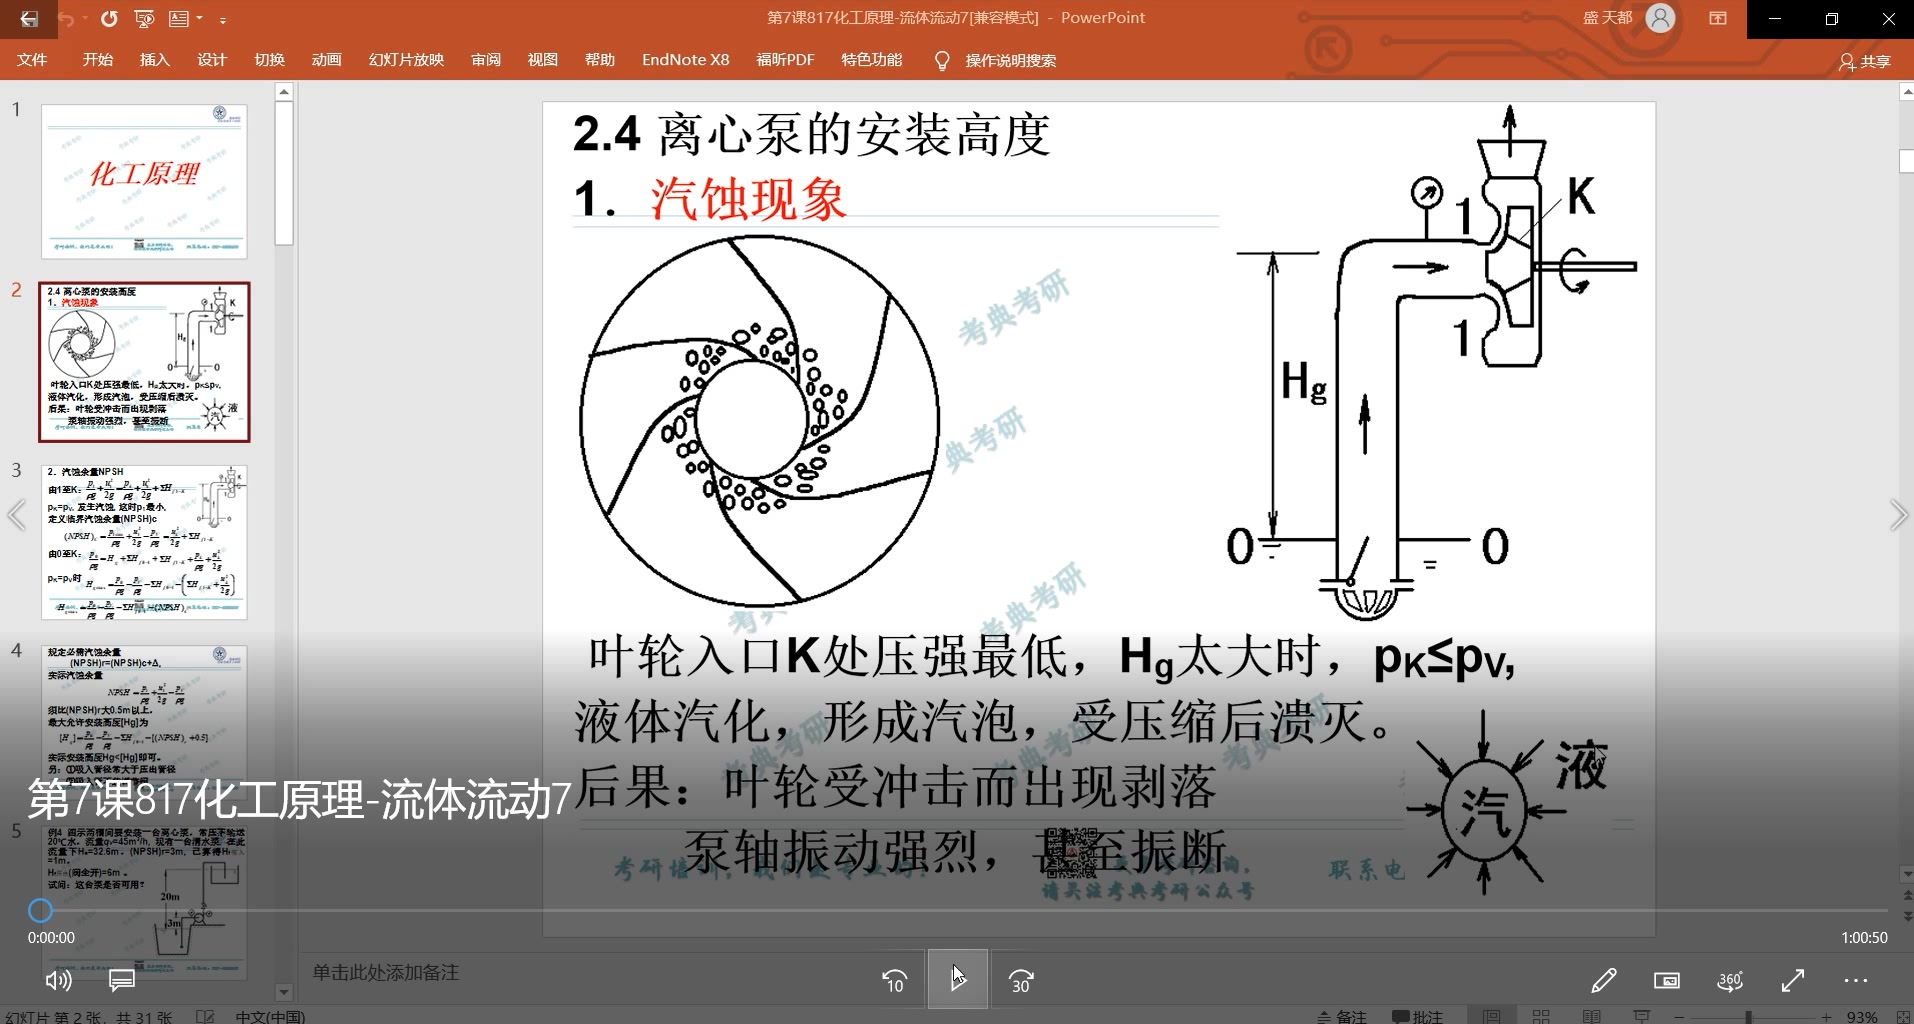Go to next item with right chevron
Screen dimensions: 1914x1024
tap(1899, 515)
